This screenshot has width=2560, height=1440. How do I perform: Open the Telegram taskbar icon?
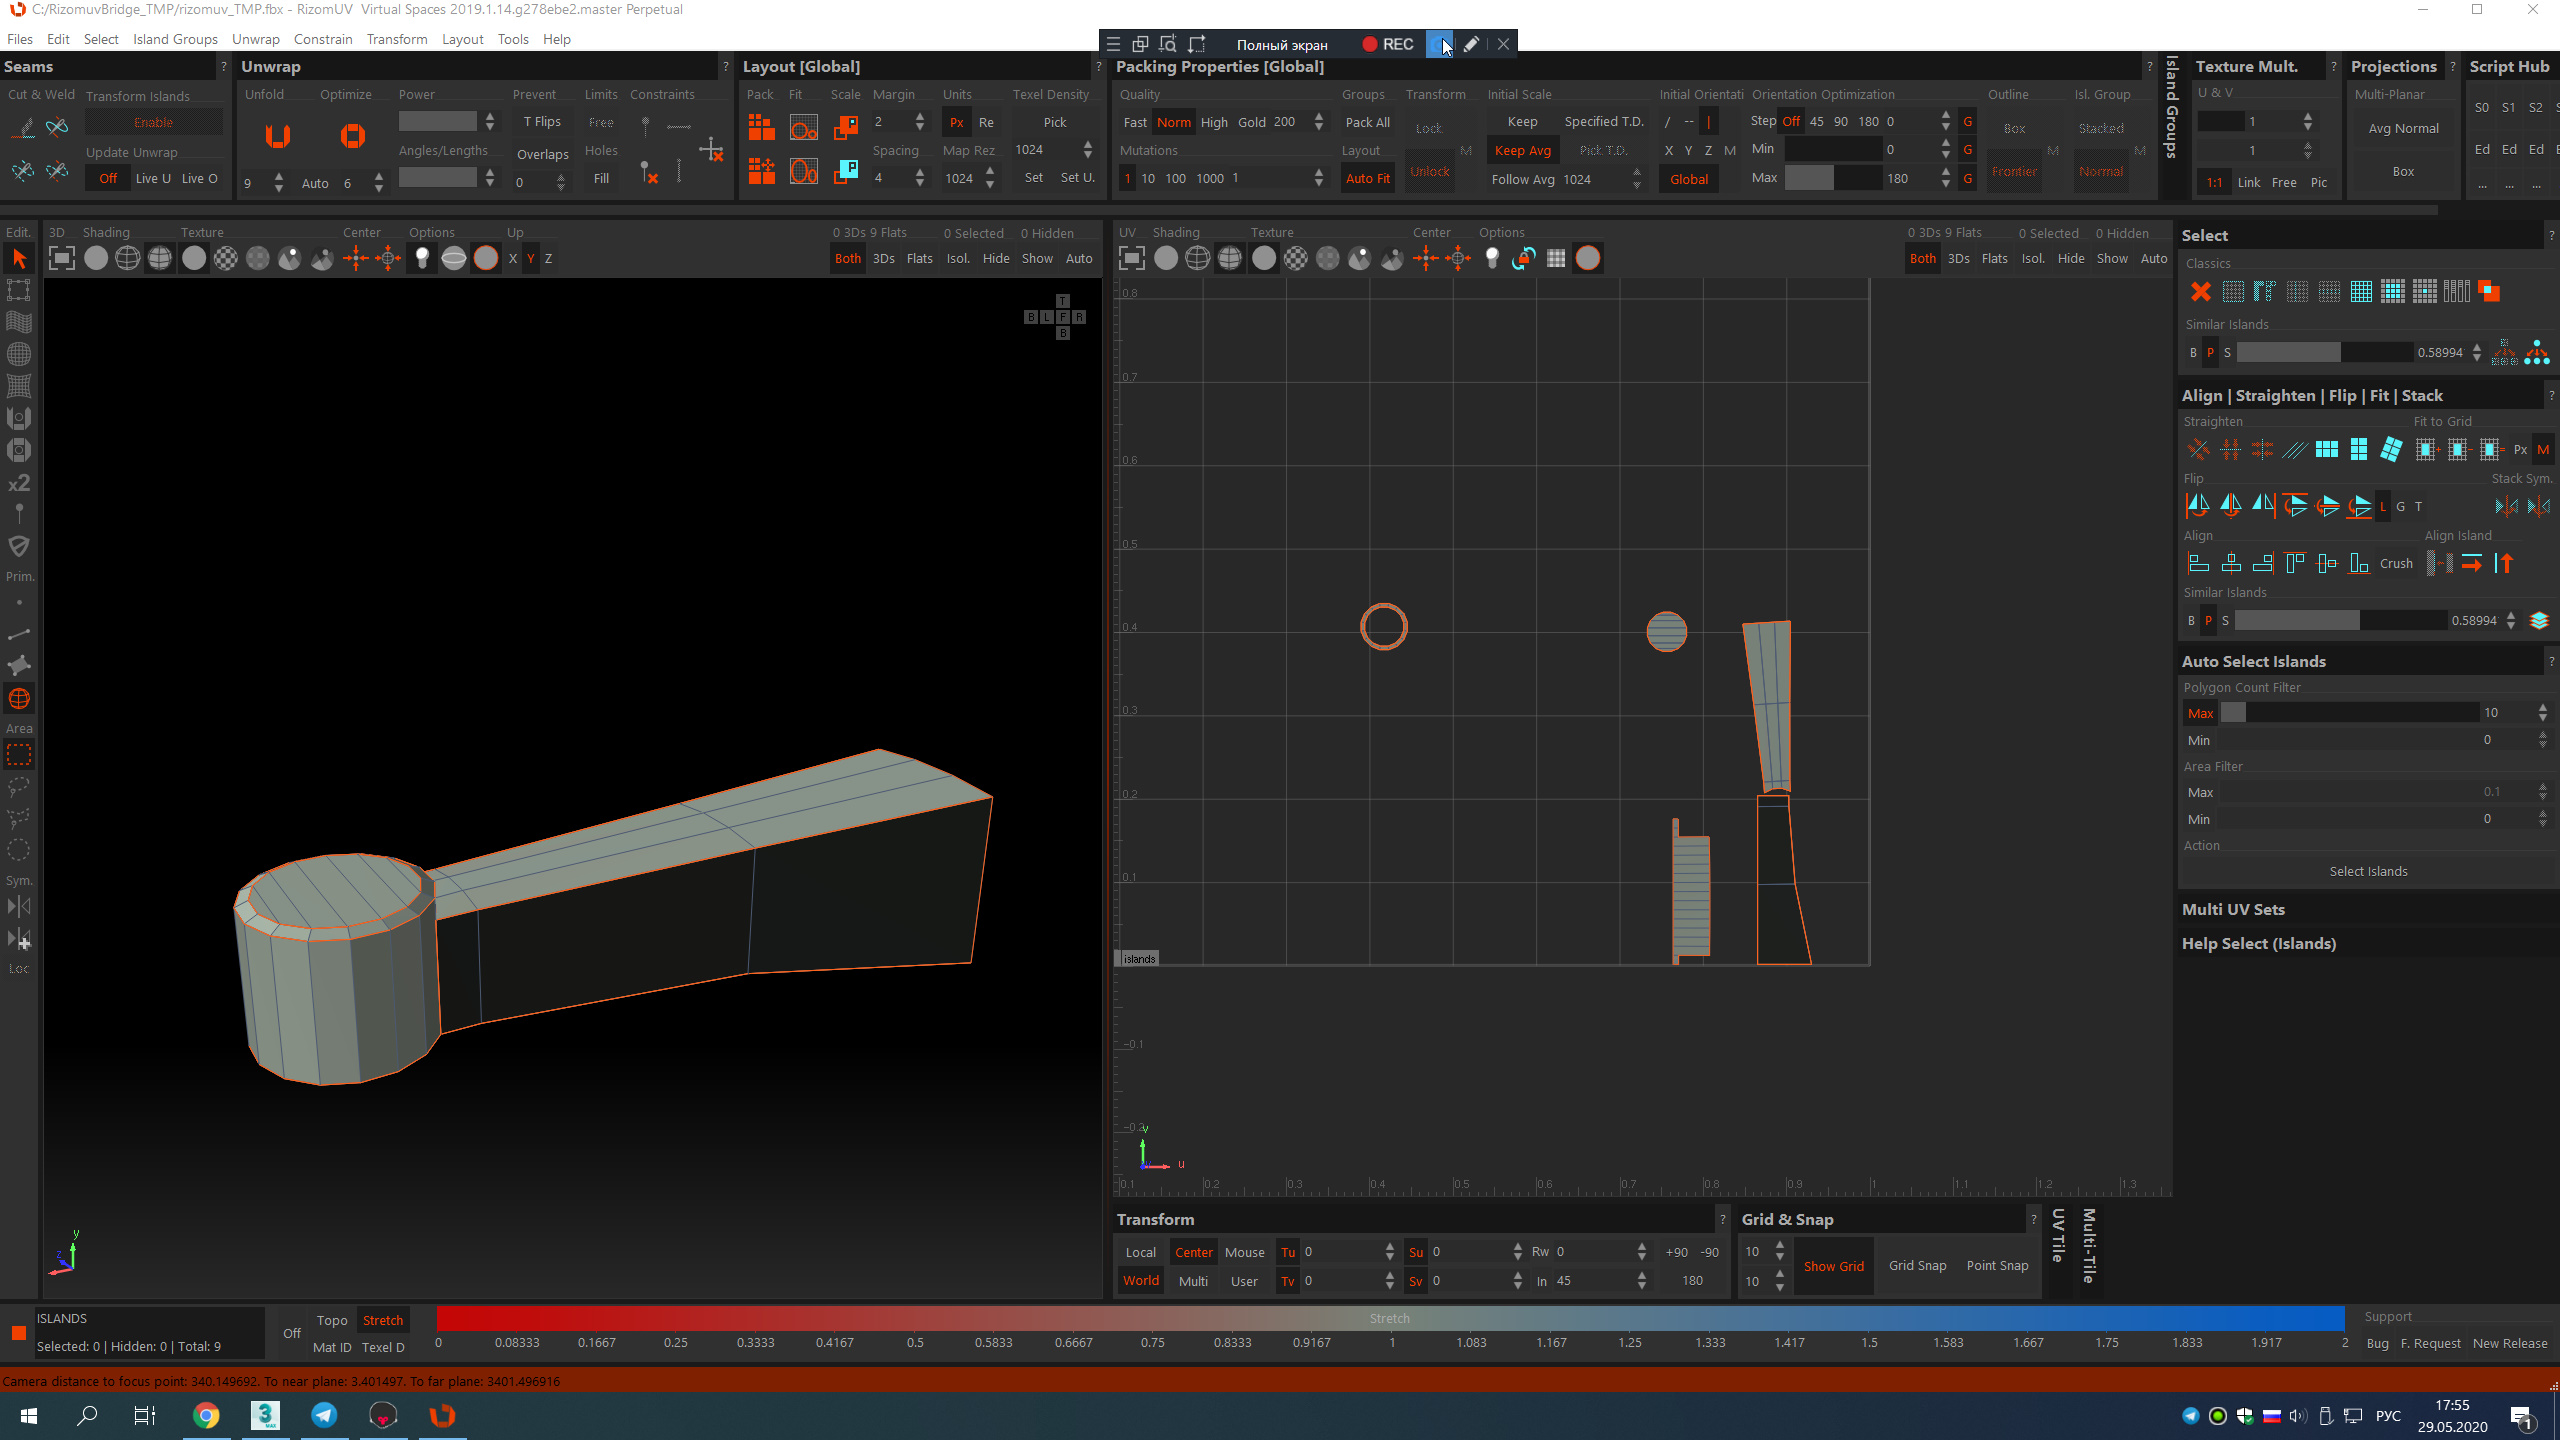[324, 1415]
